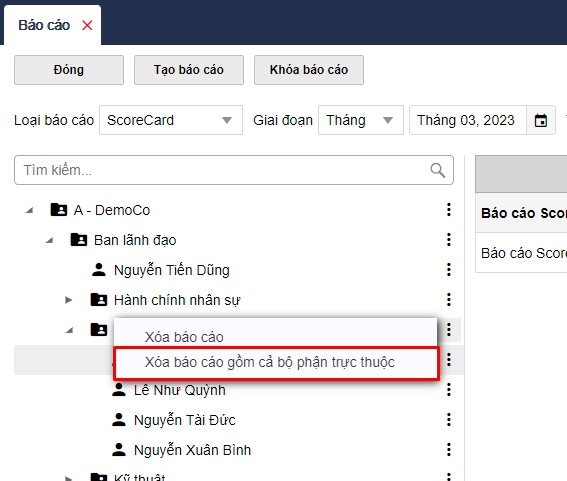567x481 pixels.
Task: Expand the Kỹ thuật node
Action: coord(68,478)
